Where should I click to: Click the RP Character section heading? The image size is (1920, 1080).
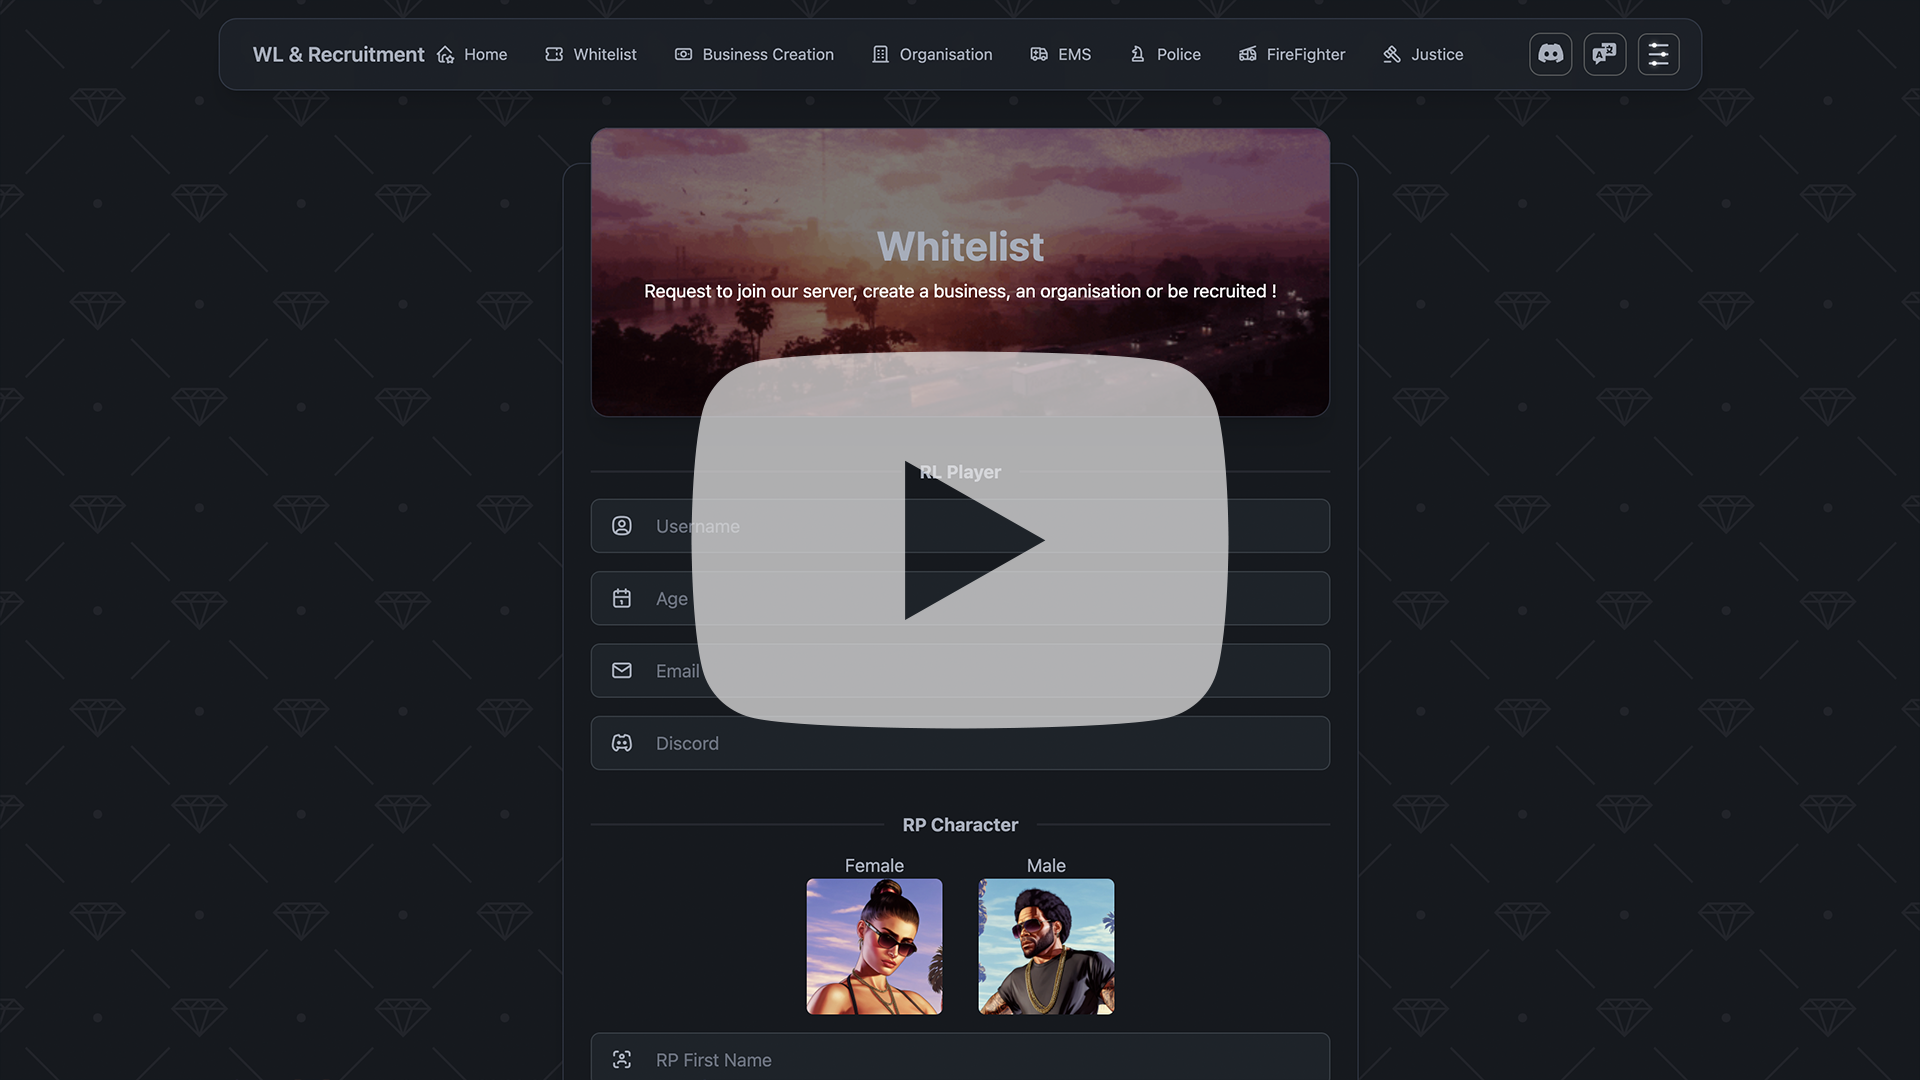point(960,825)
